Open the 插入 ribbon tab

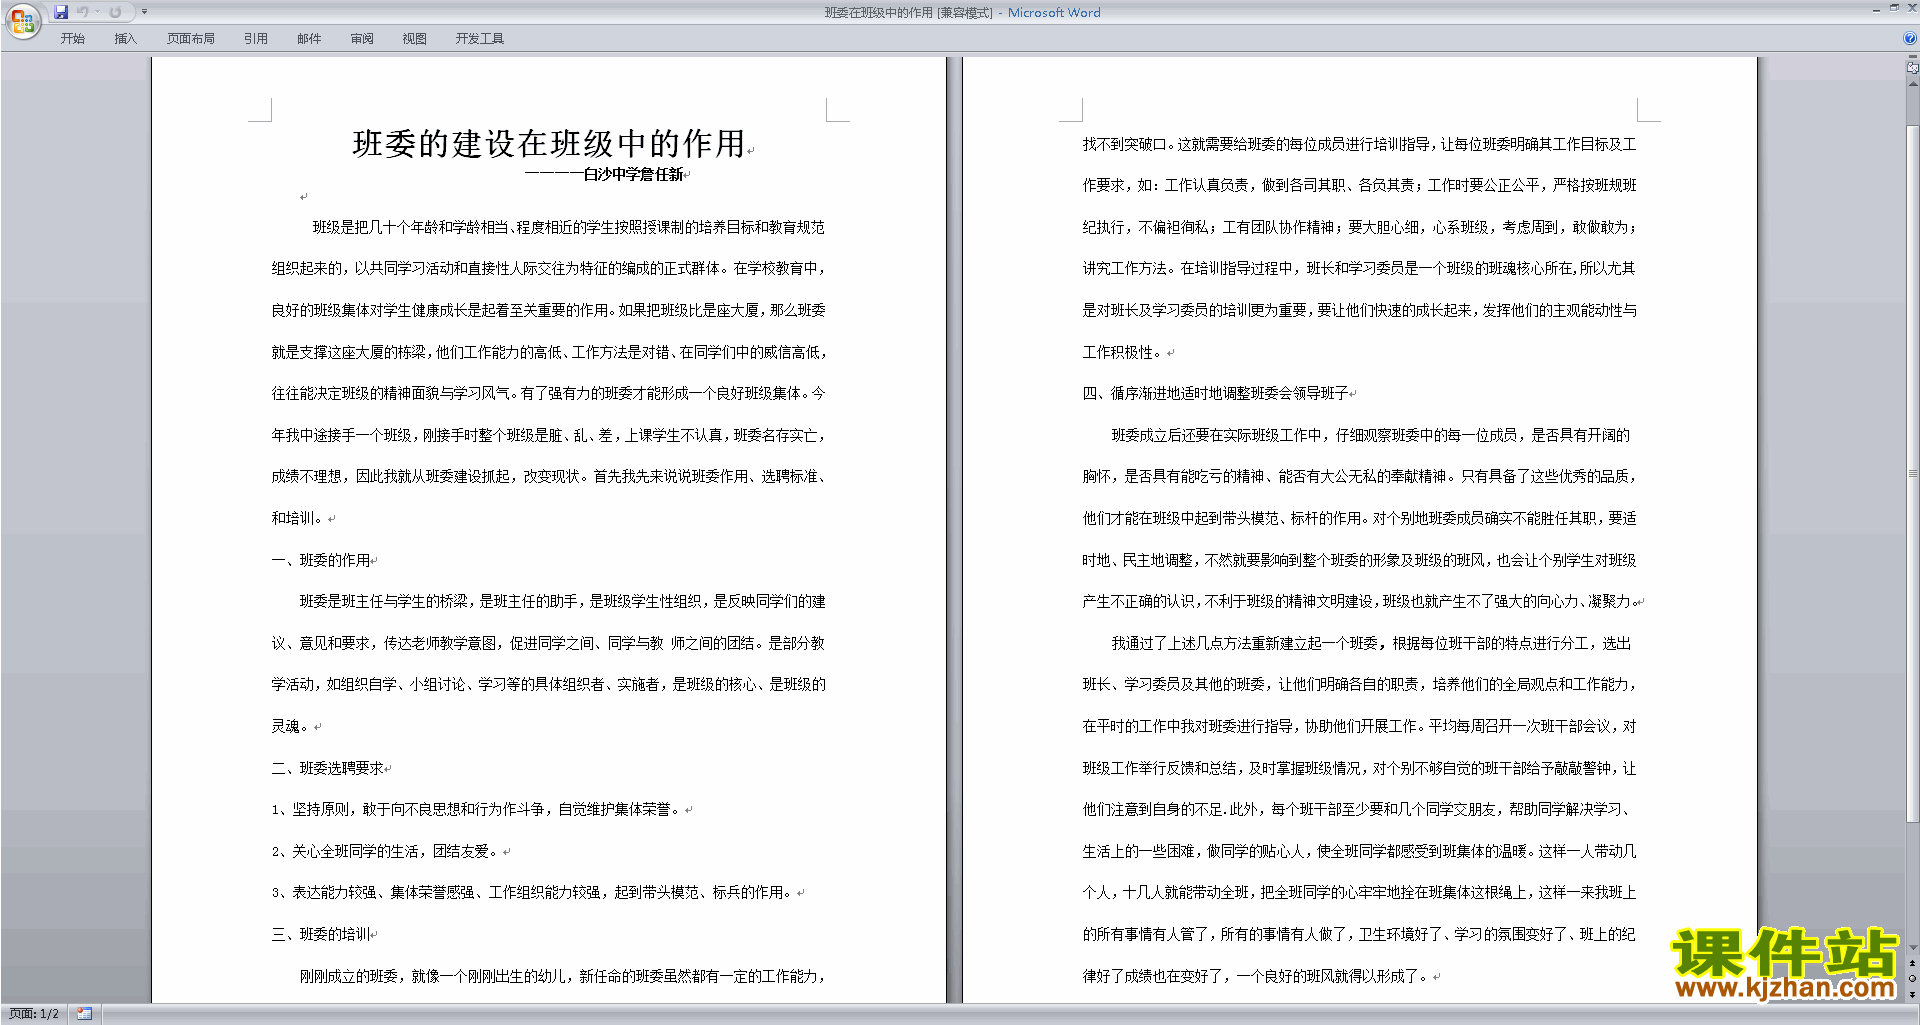(125, 39)
